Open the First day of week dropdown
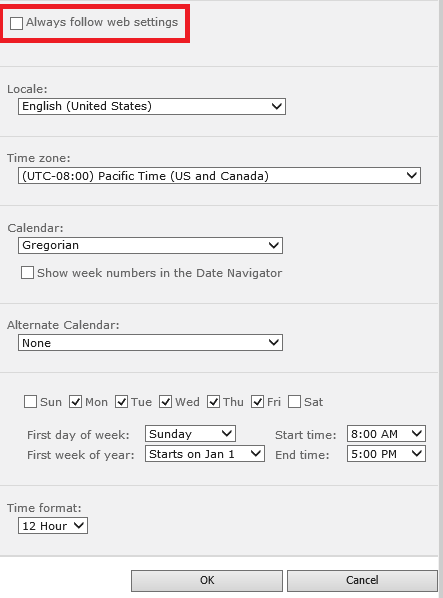 [x=190, y=434]
